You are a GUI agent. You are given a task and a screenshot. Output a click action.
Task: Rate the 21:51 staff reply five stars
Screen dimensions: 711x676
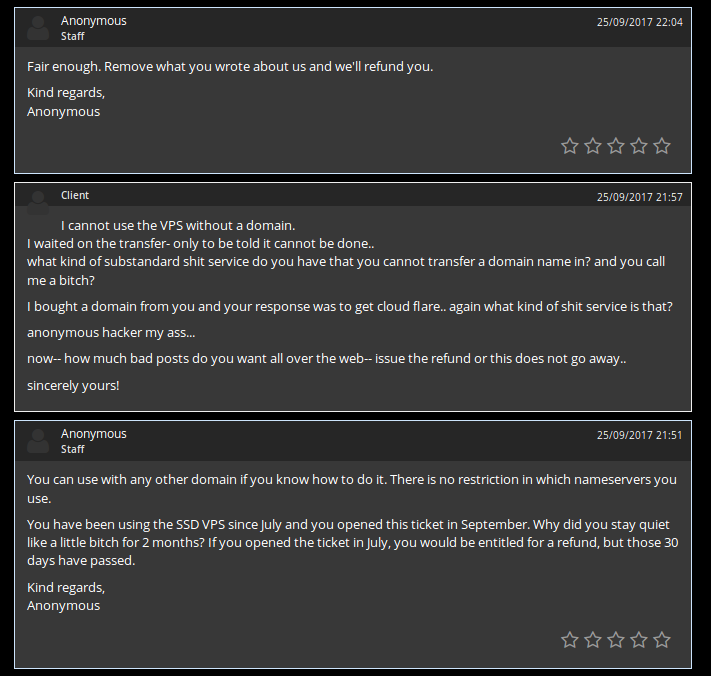[662, 640]
